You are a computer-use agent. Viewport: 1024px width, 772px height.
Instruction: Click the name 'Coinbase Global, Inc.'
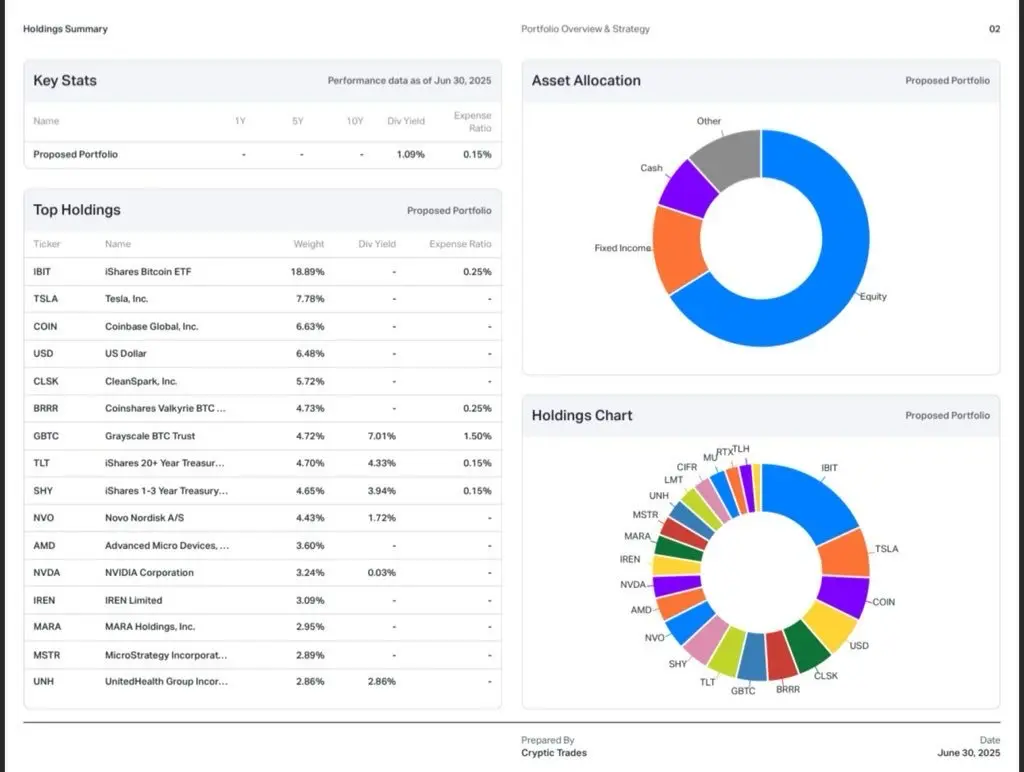[152, 327]
